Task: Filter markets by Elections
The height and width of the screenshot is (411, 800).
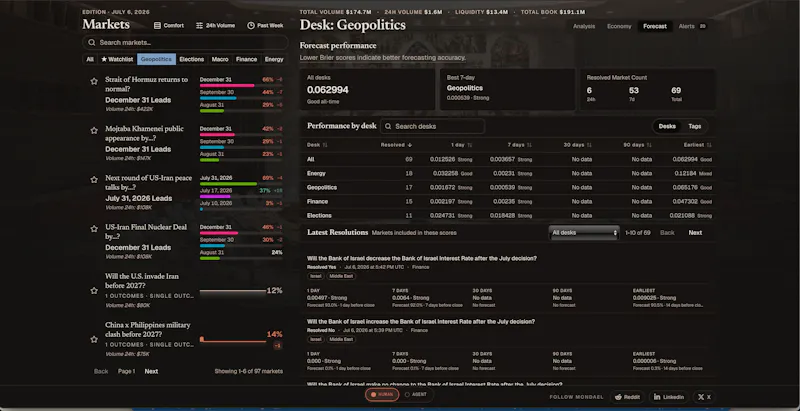Action: click(192, 60)
